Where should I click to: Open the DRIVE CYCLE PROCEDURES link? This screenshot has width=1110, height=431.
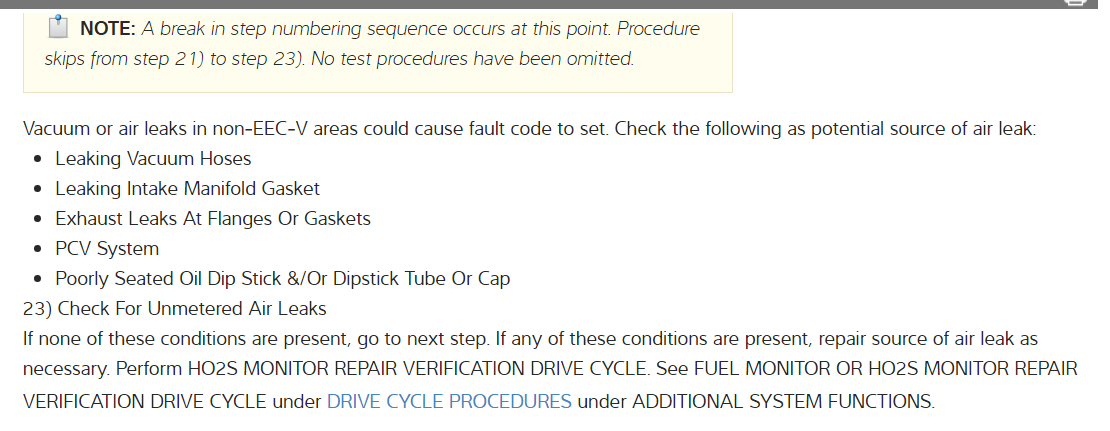449,402
